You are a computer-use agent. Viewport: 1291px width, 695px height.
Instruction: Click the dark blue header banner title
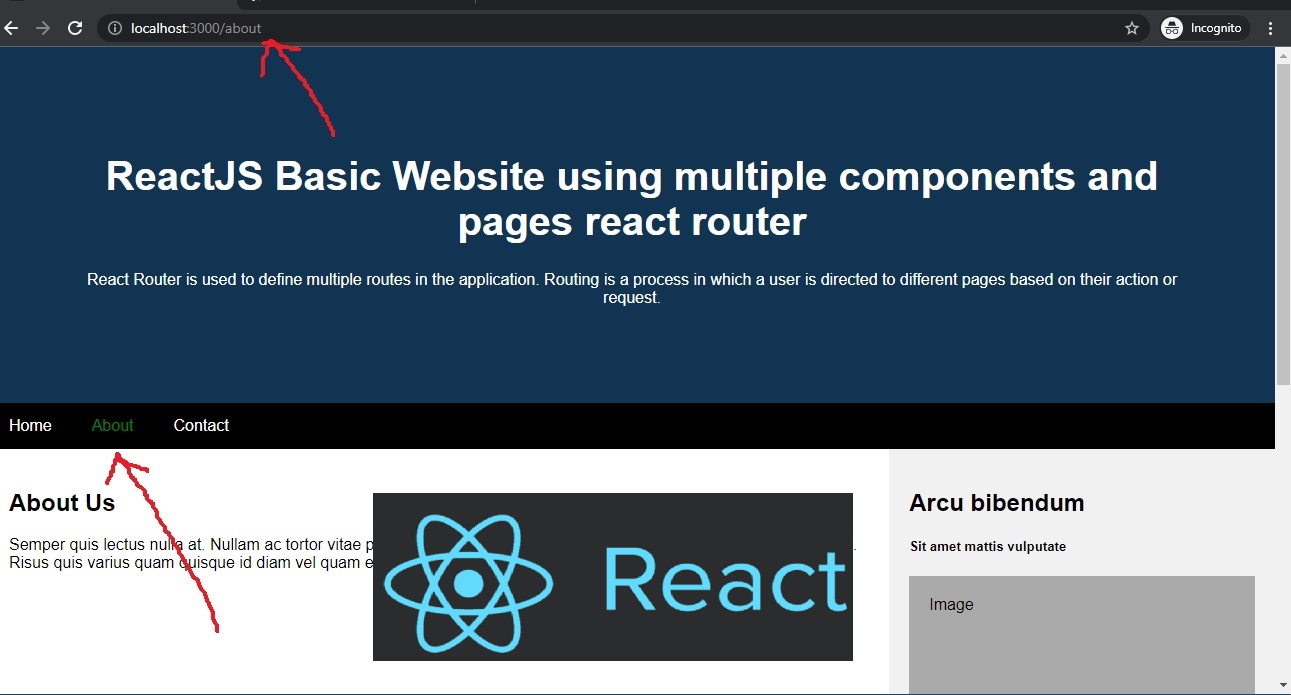[631, 198]
